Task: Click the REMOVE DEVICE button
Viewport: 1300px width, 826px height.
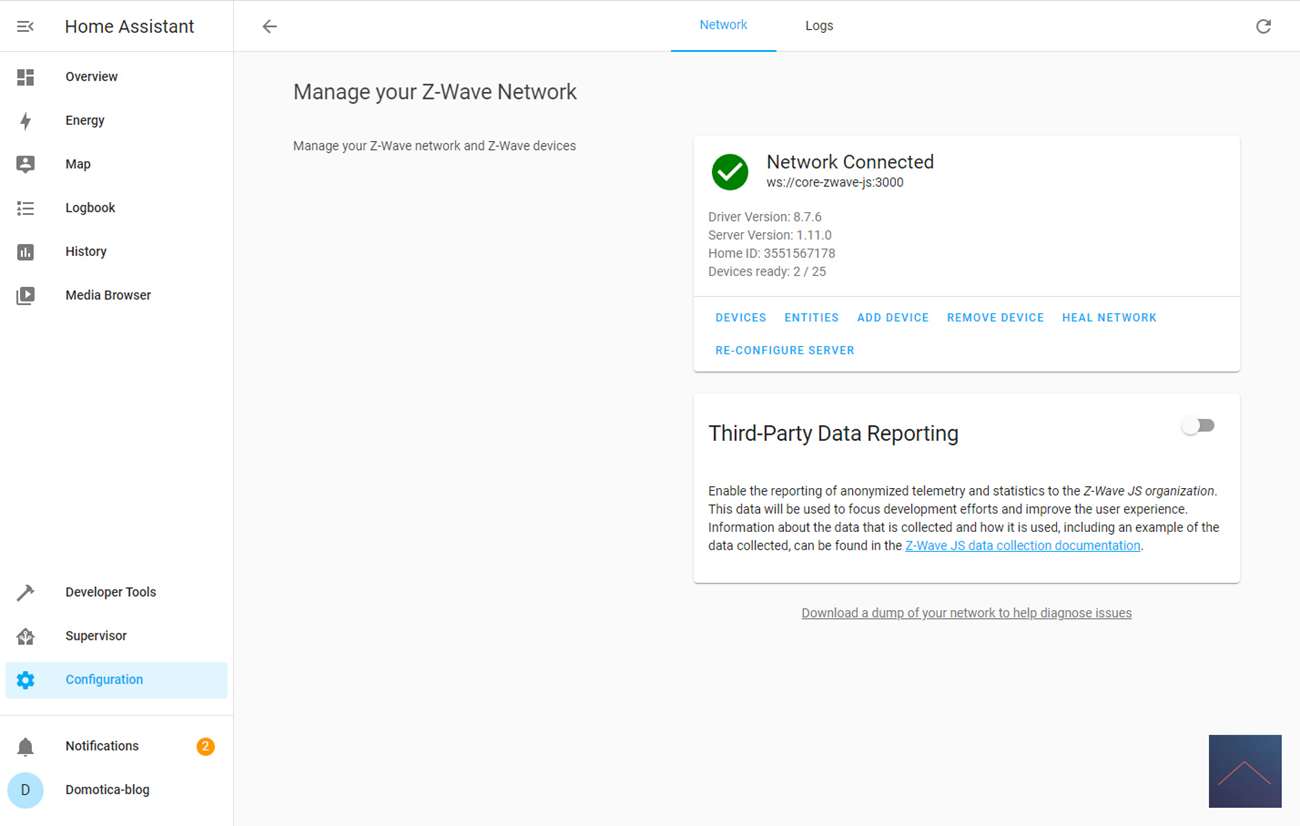Action: [995, 318]
